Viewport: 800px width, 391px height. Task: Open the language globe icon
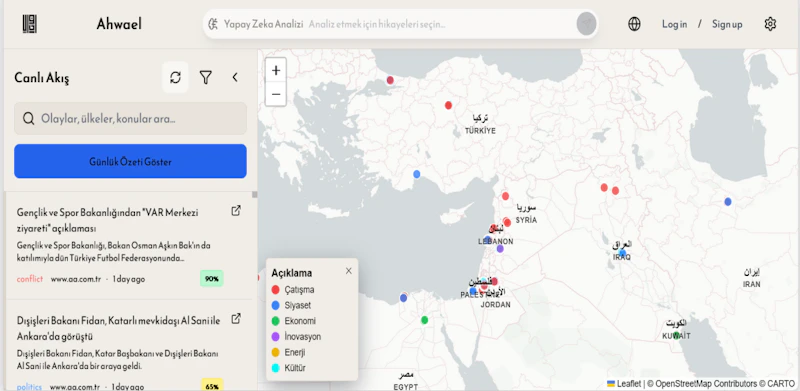point(634,24)
